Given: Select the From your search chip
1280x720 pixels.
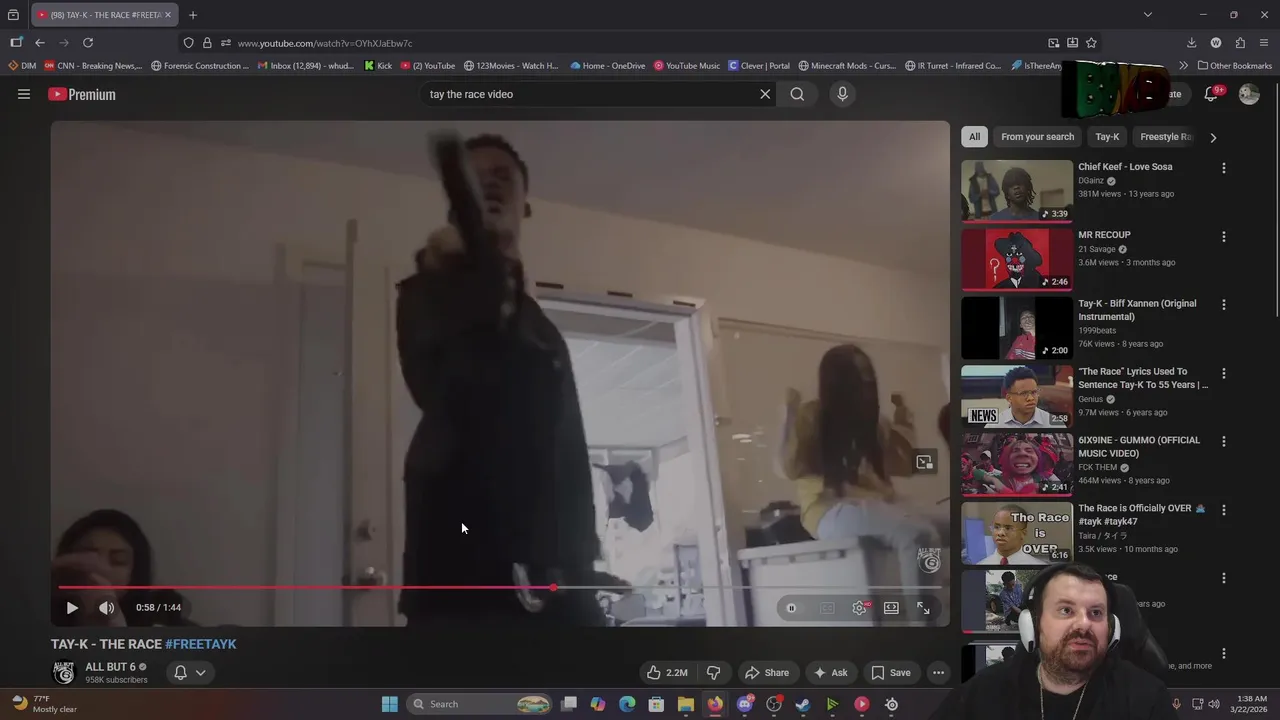Looking at the screenshot, I should [1037, 137].
